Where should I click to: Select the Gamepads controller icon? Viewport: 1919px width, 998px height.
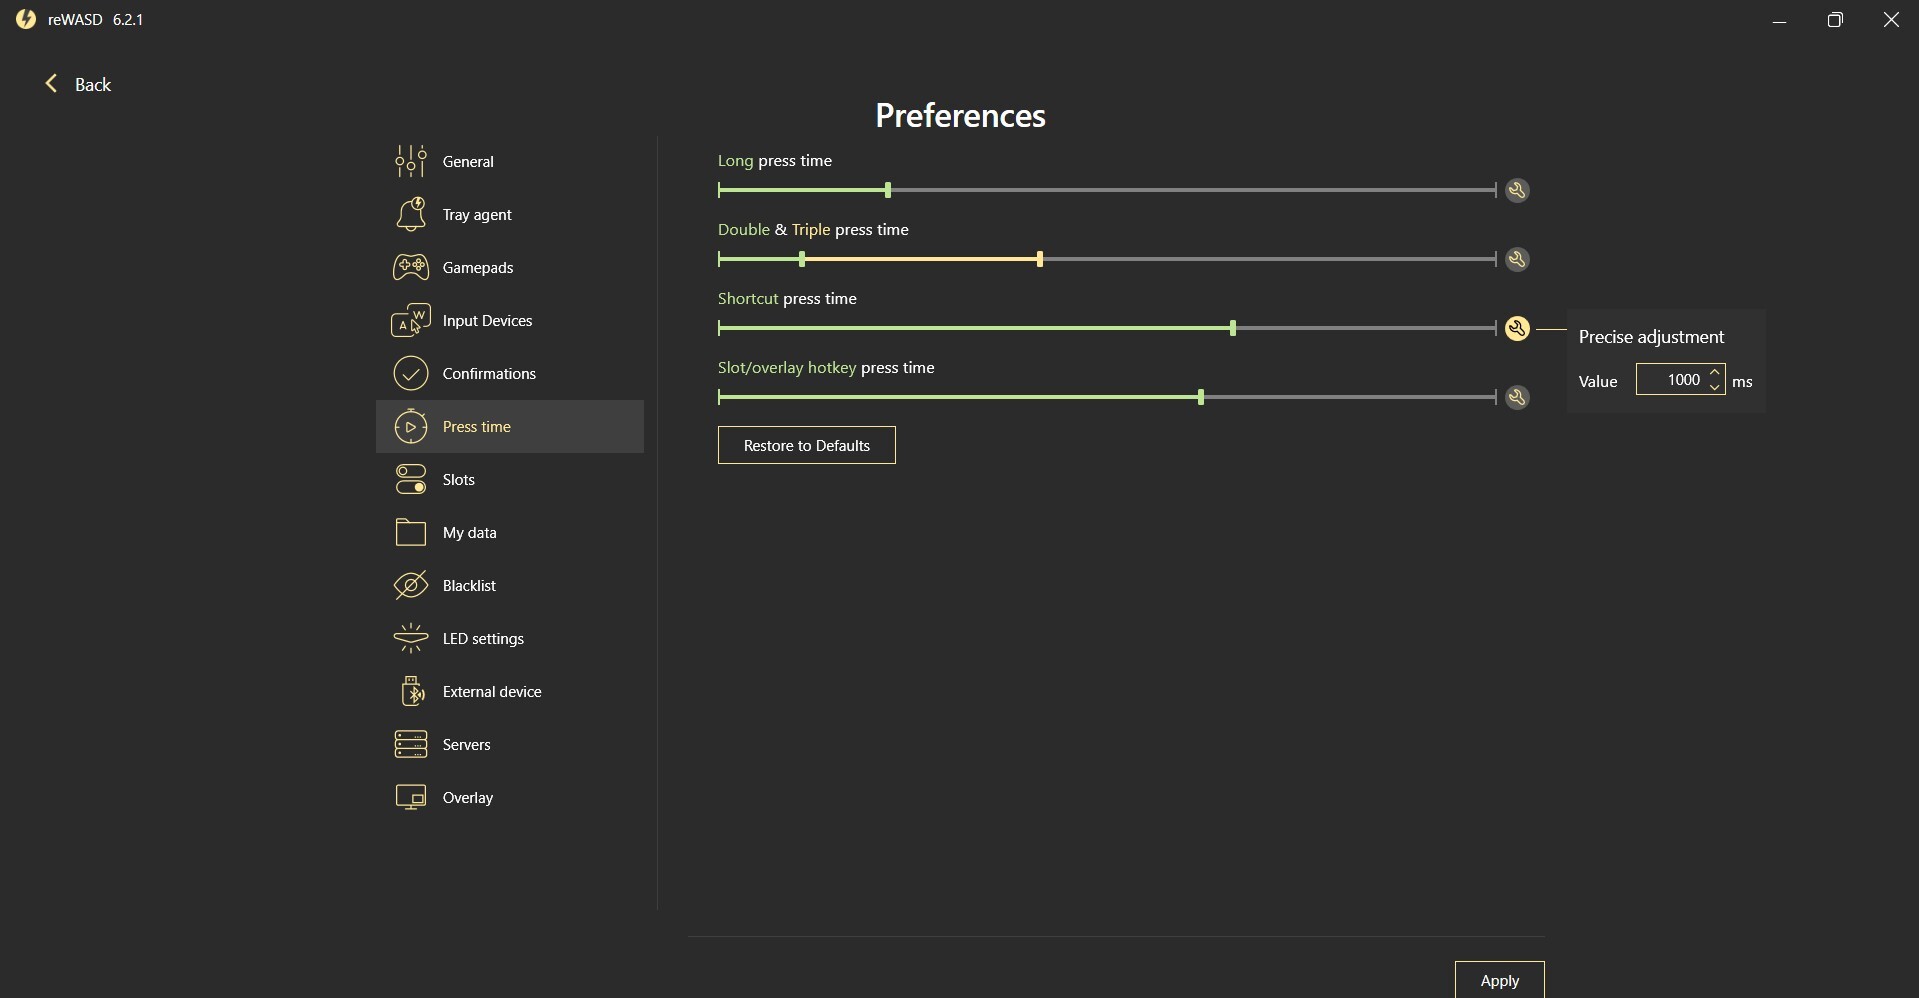(x=411, y=268)
